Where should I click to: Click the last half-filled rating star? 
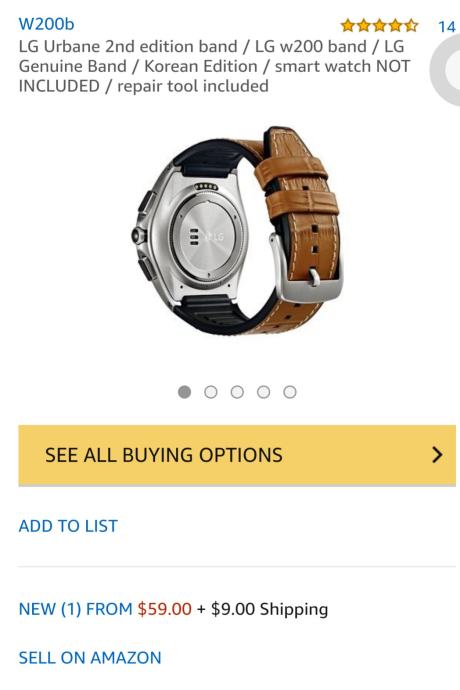411,26
